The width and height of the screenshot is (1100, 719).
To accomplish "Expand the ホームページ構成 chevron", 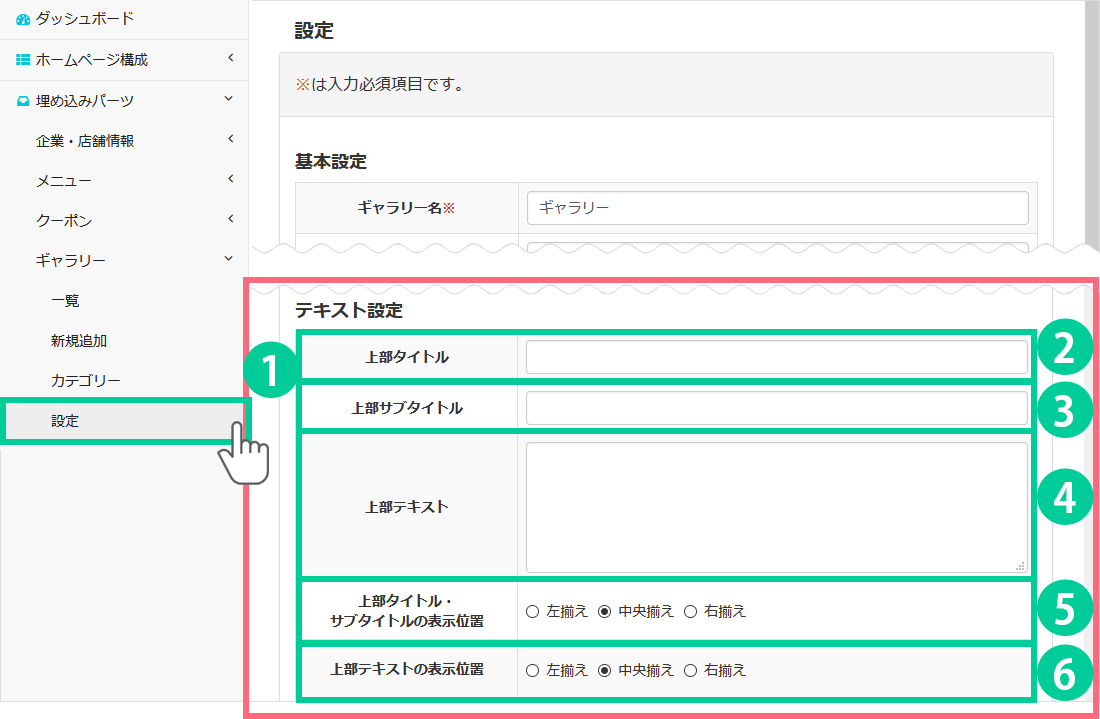I will pyautogui.click(x=230, y=59).
